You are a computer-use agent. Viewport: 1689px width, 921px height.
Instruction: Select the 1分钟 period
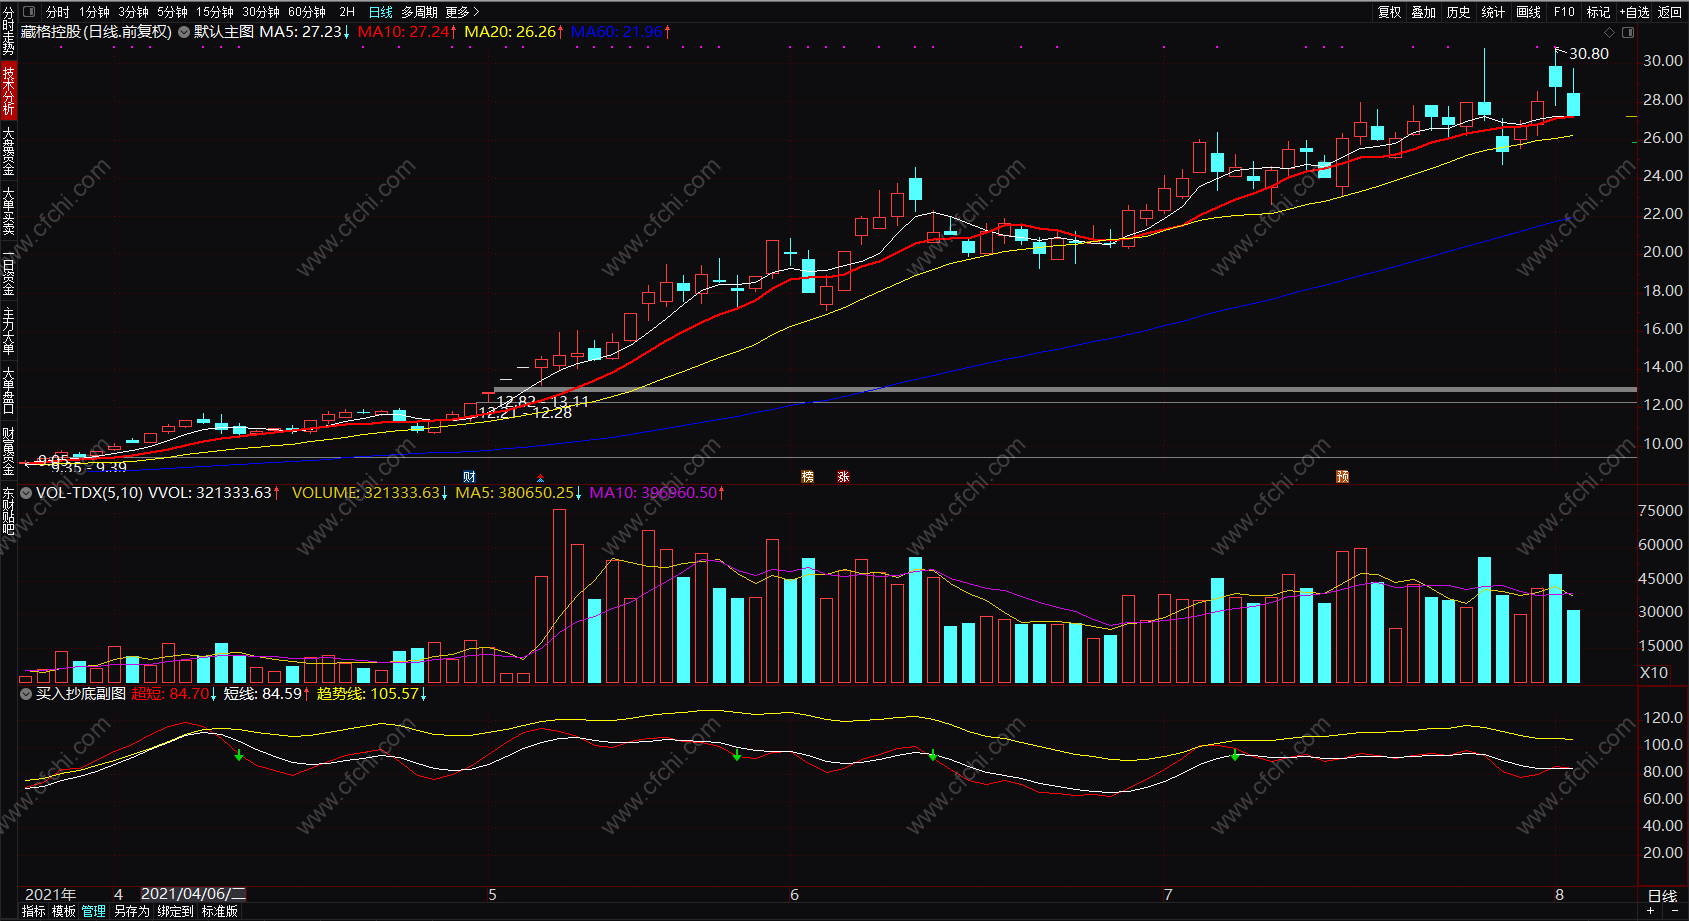tap(95, 12)
